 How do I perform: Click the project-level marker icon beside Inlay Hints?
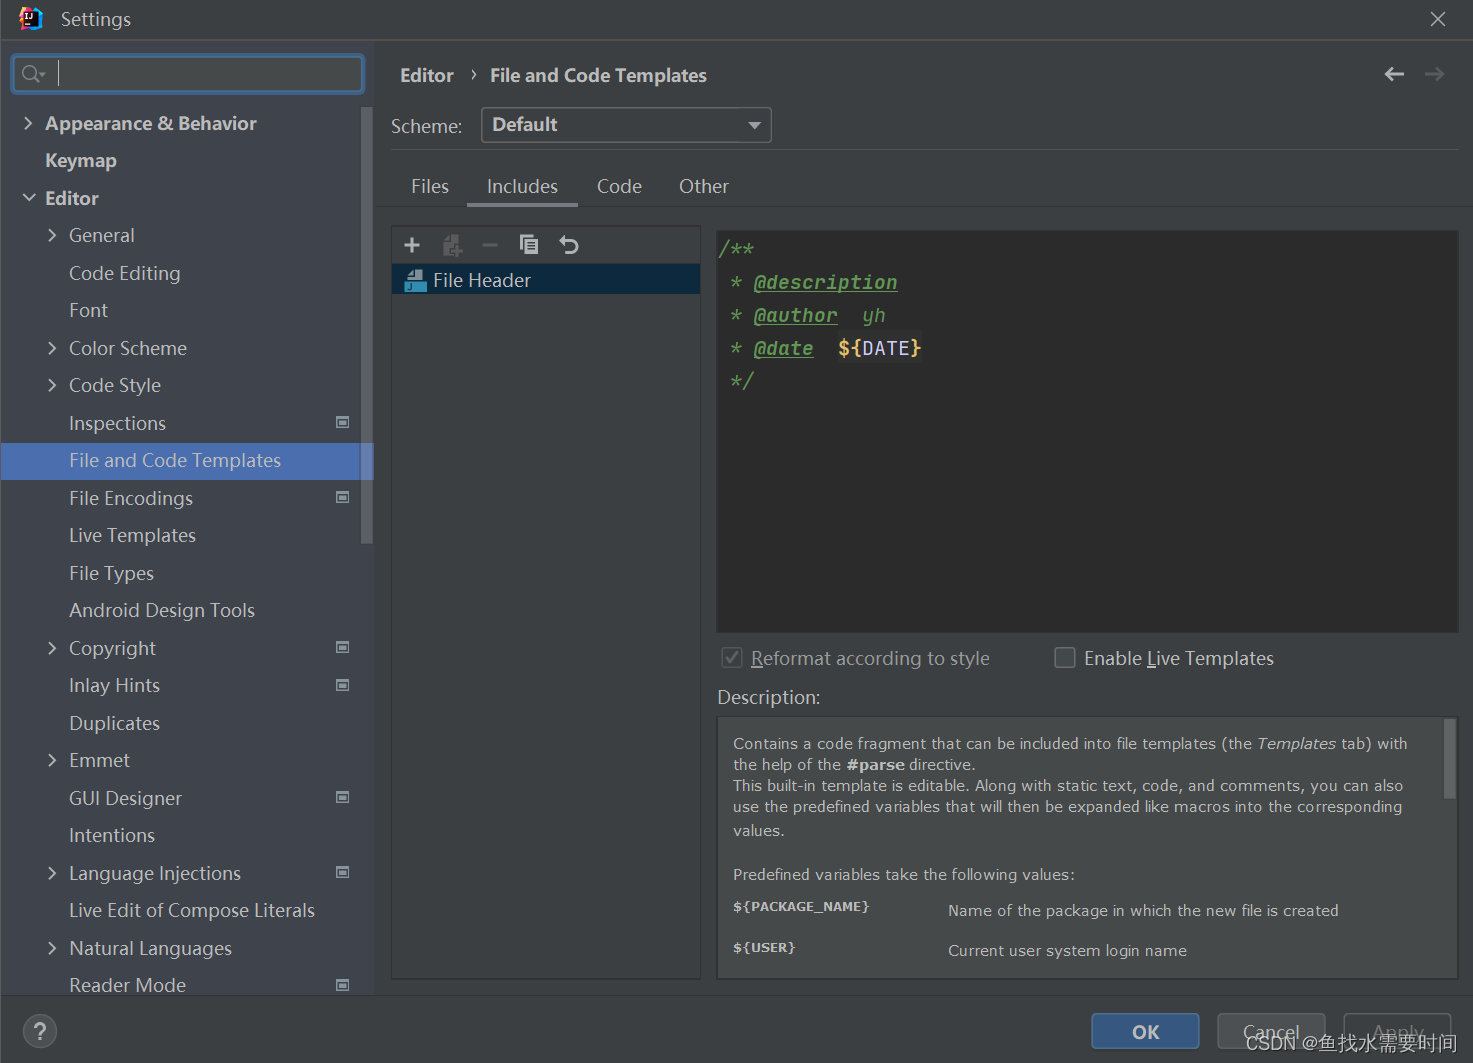click(343, 685)
